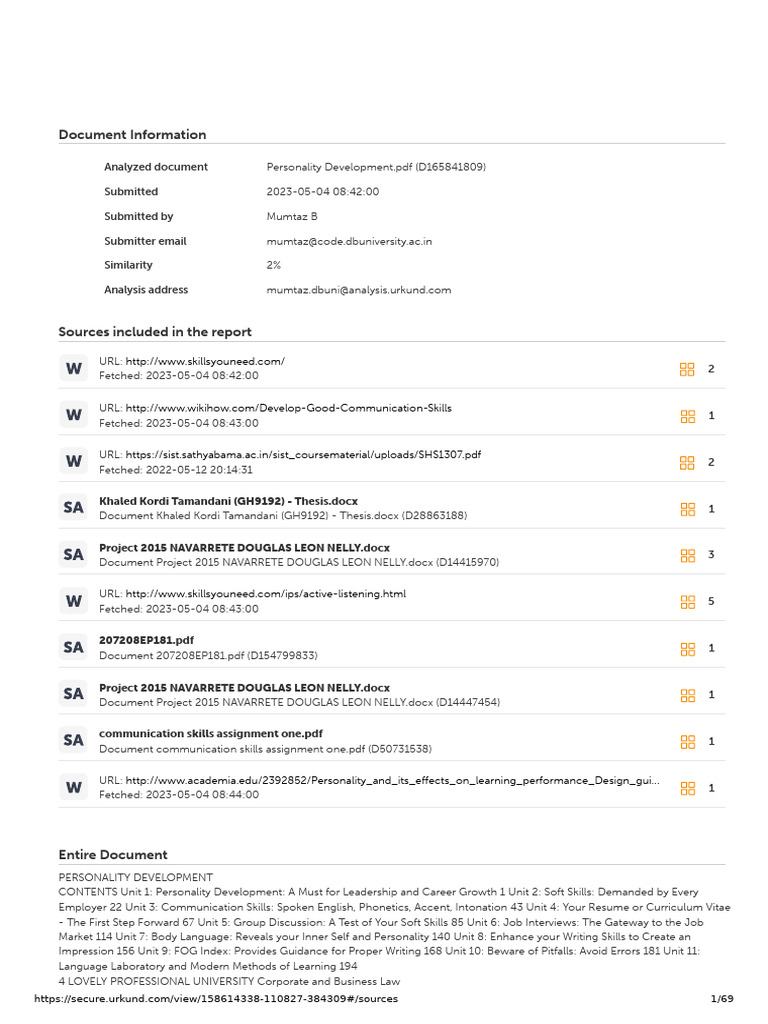Click the grid icon for 207208EP181.pdf row
Viewport: 768px width, 1024px height.
(x=687, y=648)
